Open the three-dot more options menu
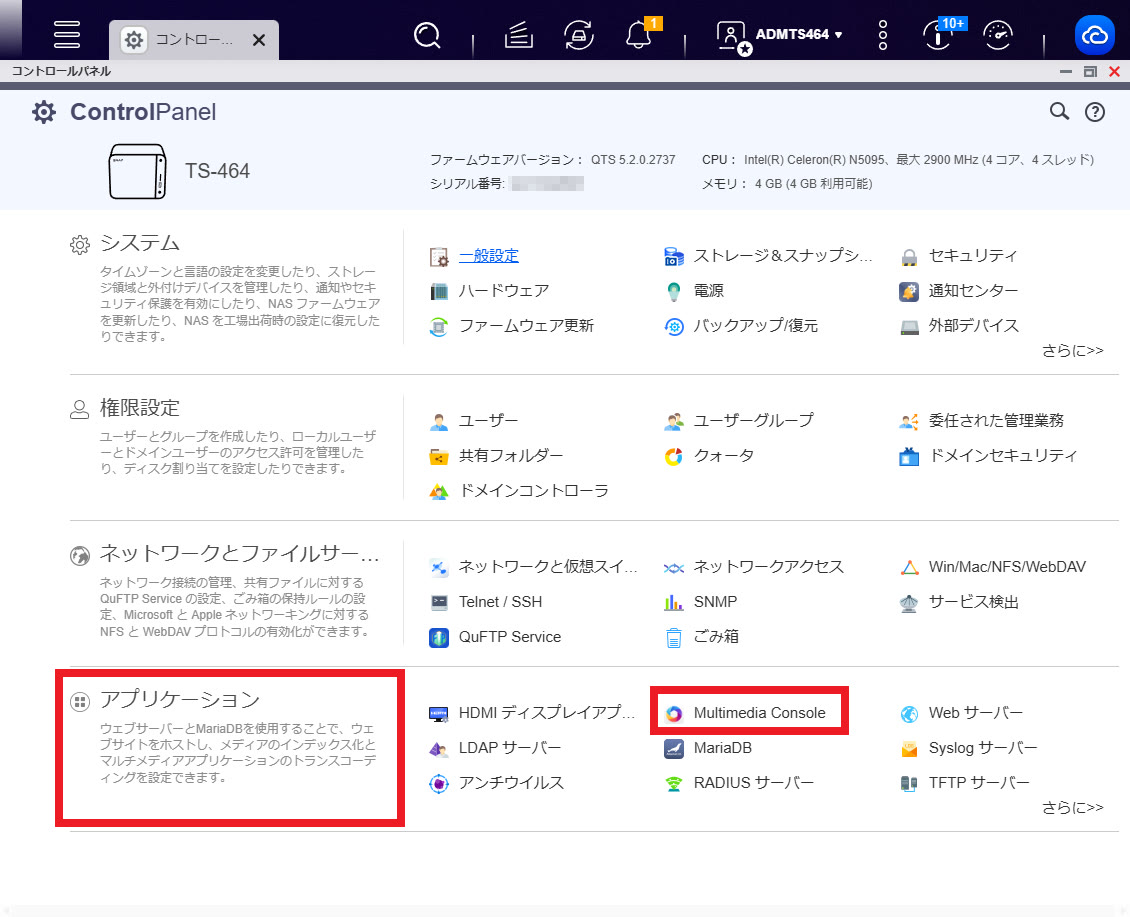The image size is (1130, 917). [x=883, y=35]
